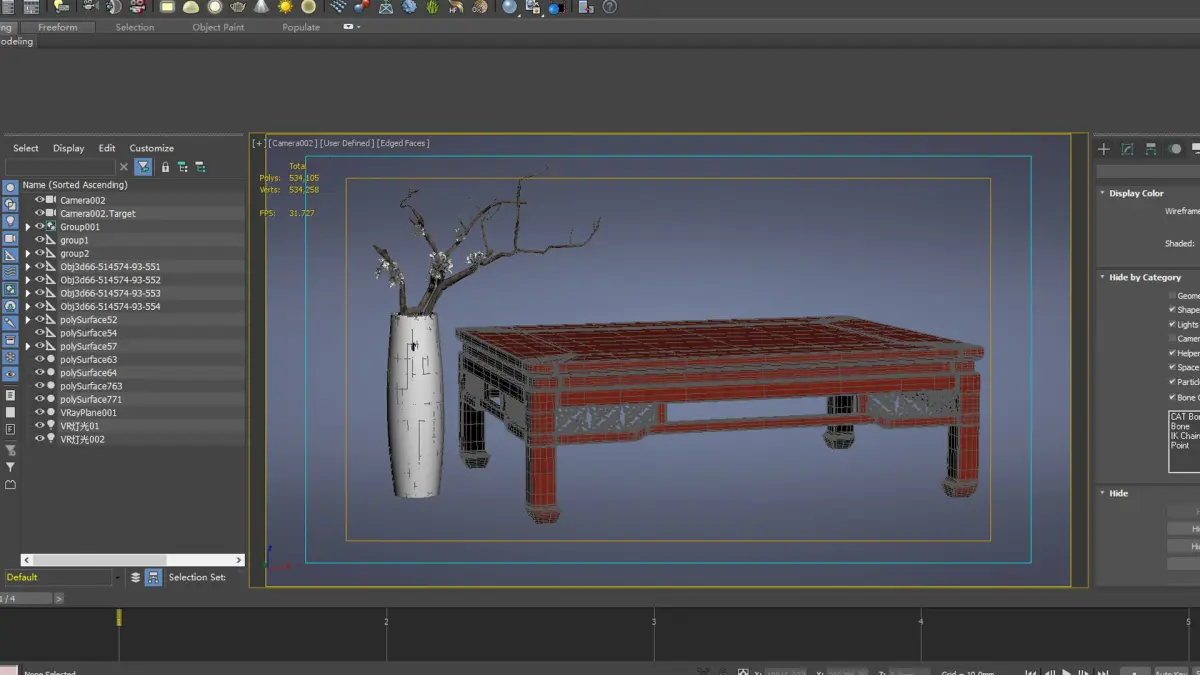Click the viewport [+] menu label
Screen dimensions: 1200x675
tap(259, 143)
